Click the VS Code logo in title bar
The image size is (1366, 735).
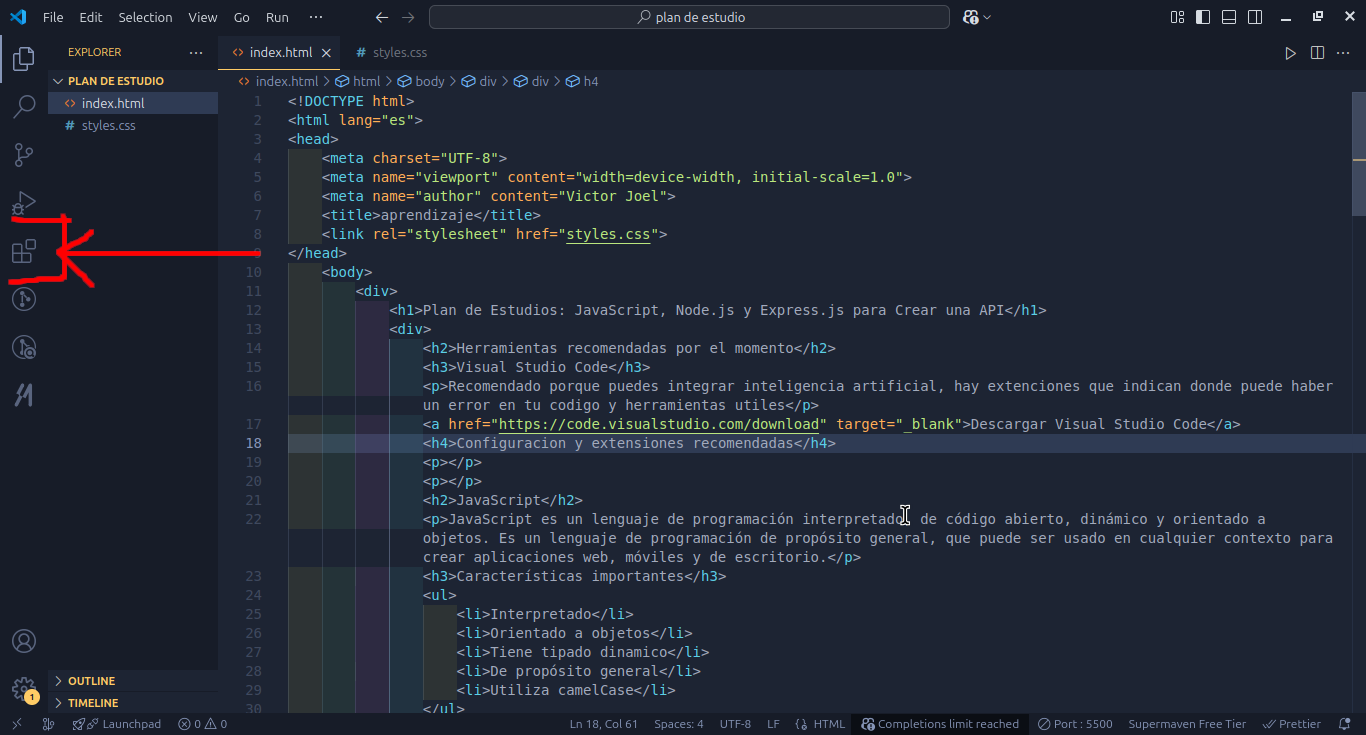(18, 17)
